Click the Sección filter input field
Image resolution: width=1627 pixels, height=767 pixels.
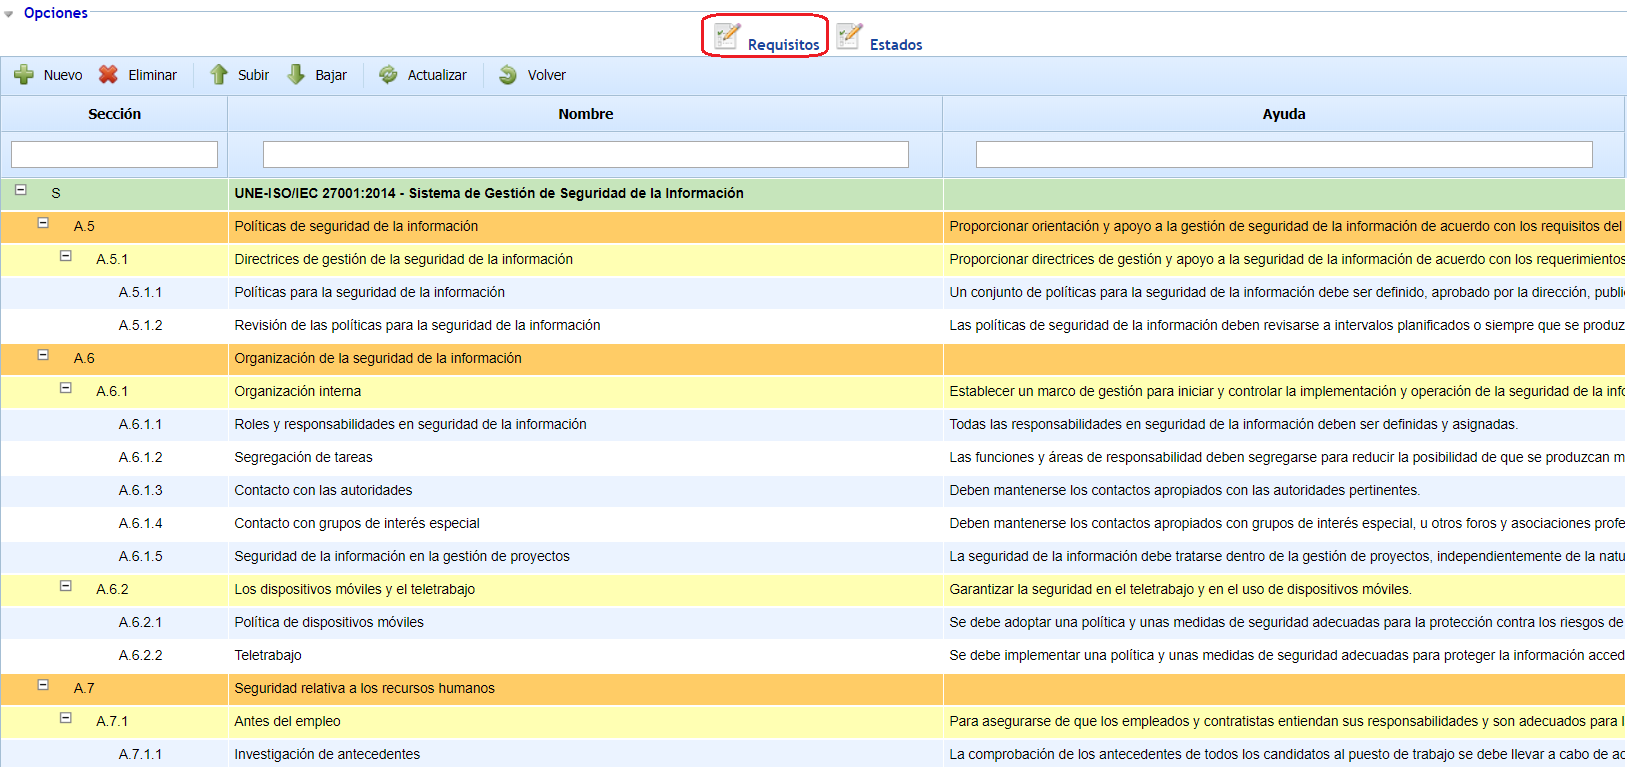tap(114, 154)
